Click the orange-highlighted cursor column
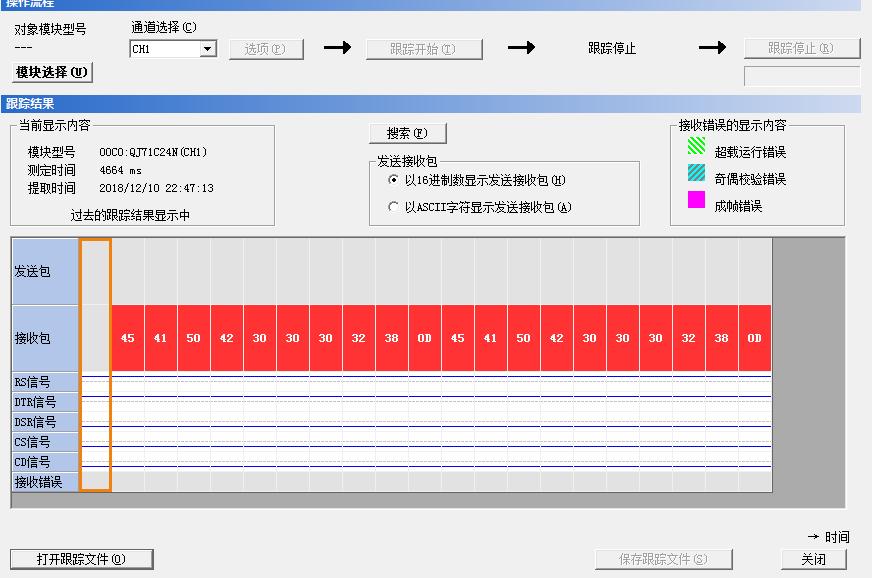 click(x=95, y=365)
